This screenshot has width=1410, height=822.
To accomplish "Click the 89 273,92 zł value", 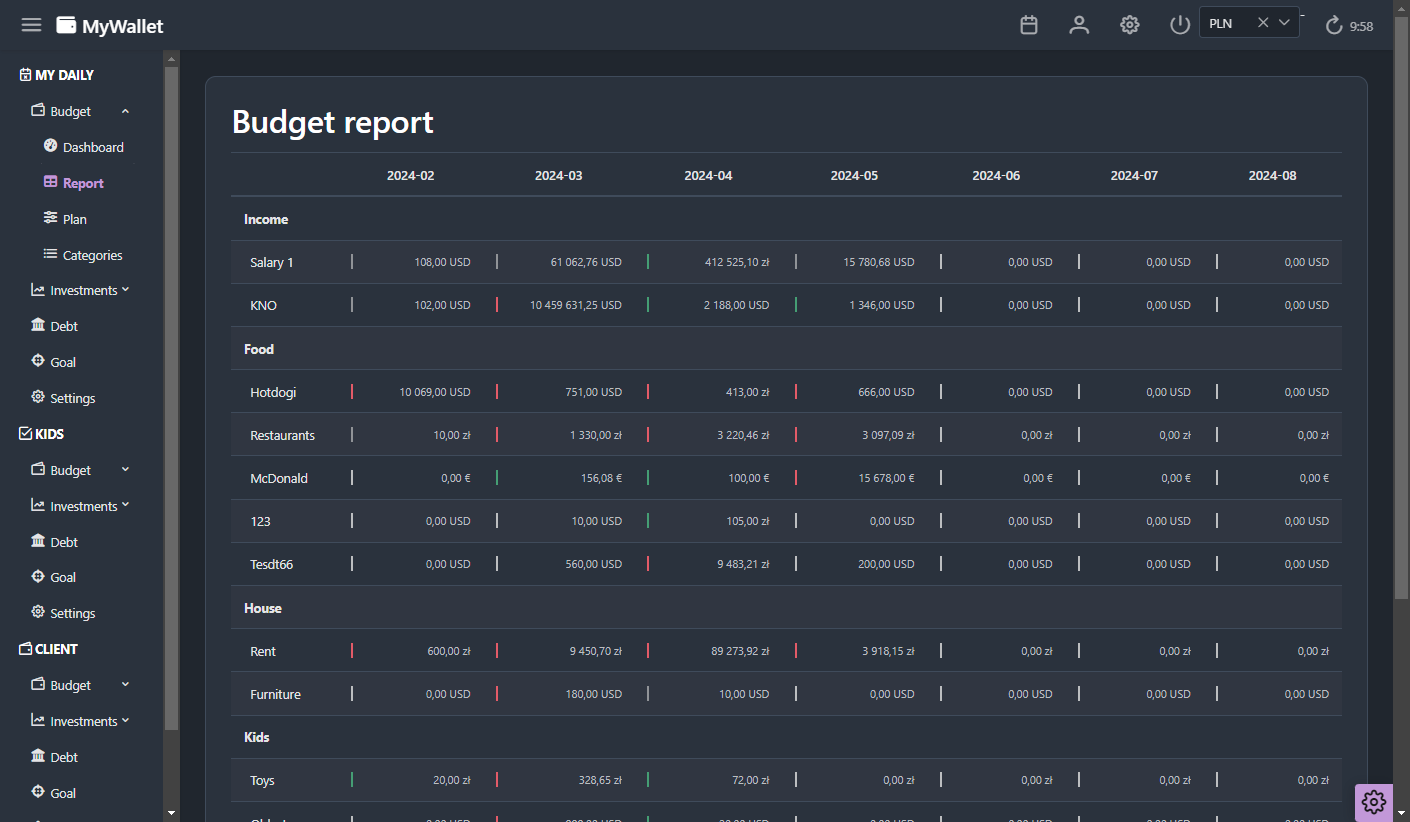I will click(740, 651).
